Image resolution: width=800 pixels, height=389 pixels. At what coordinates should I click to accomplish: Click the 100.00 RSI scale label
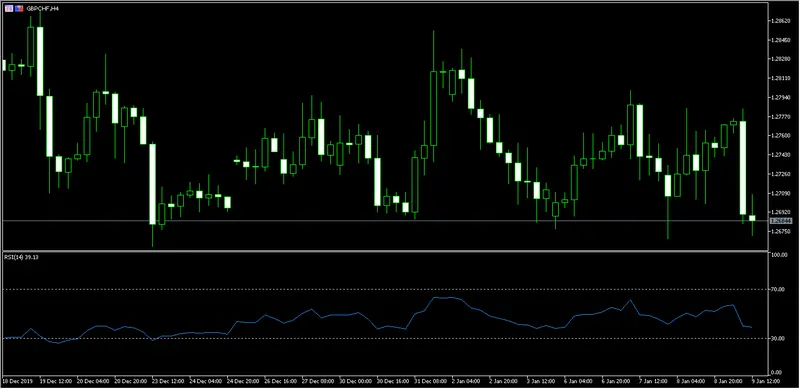click(779, 254)
